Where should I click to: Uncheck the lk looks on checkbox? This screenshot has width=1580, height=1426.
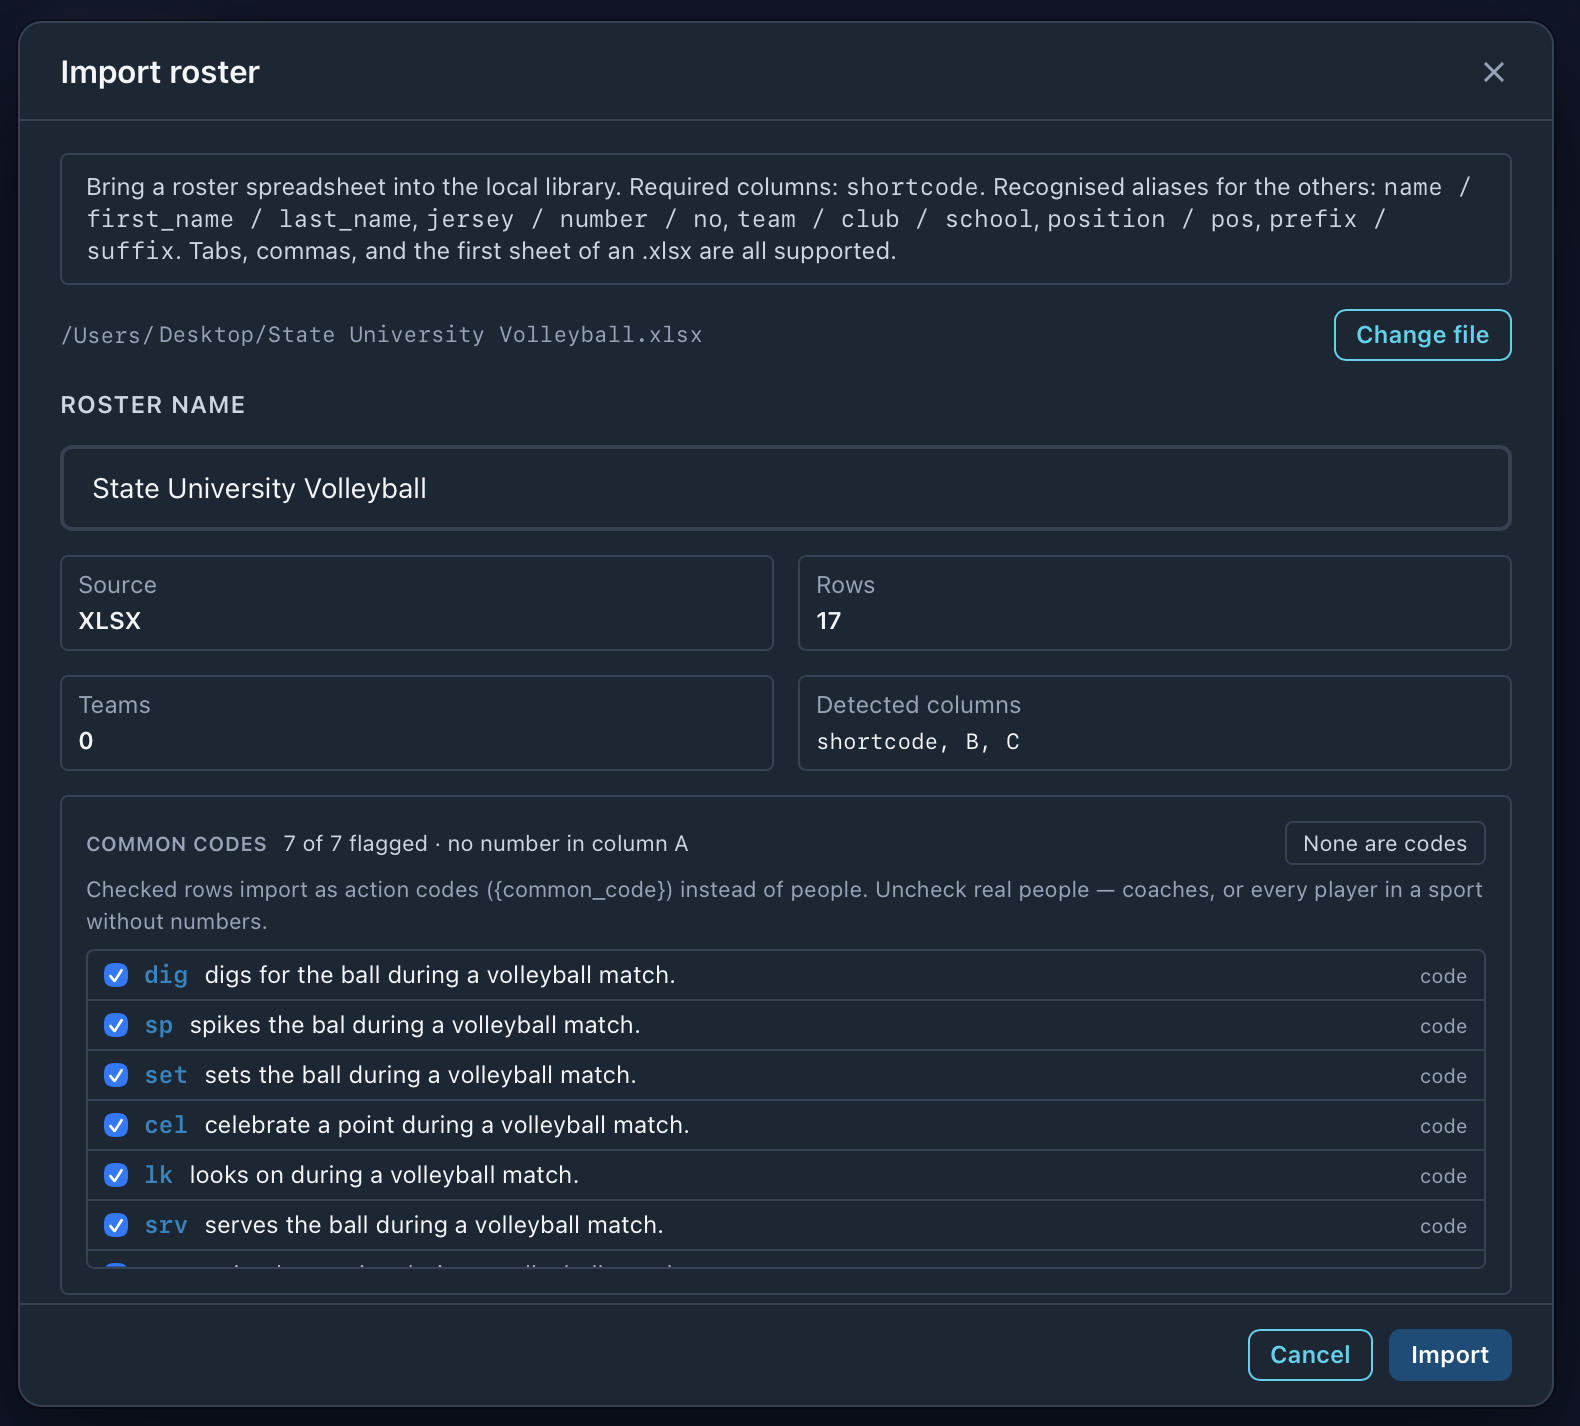click(116, 1175)
